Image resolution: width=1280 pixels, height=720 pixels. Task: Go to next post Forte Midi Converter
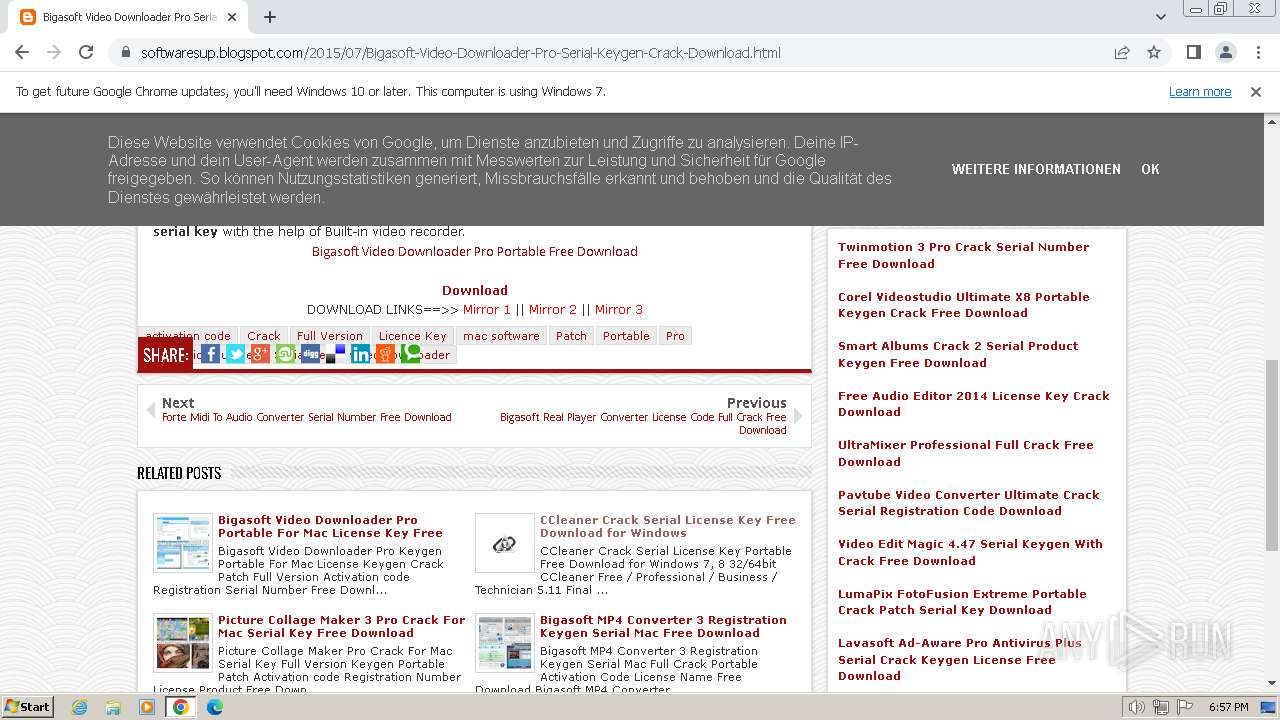tap(307, 418)
